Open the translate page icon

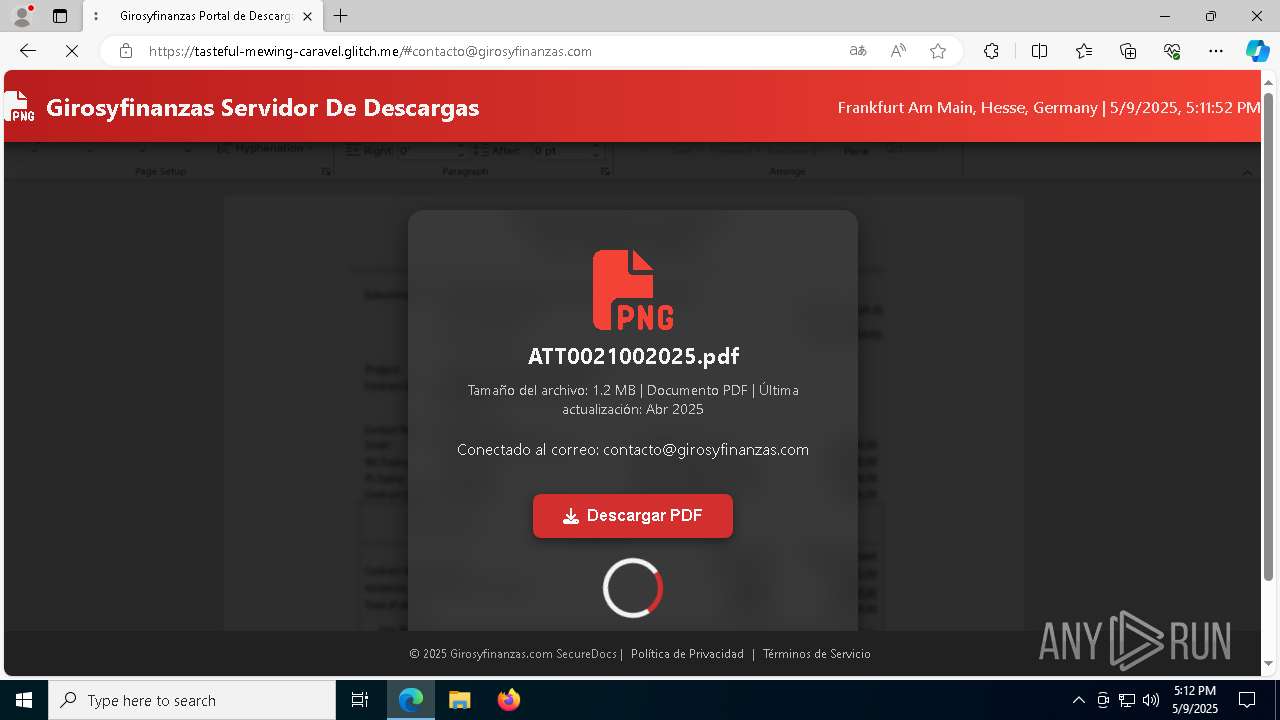click(x=857, y=51)
